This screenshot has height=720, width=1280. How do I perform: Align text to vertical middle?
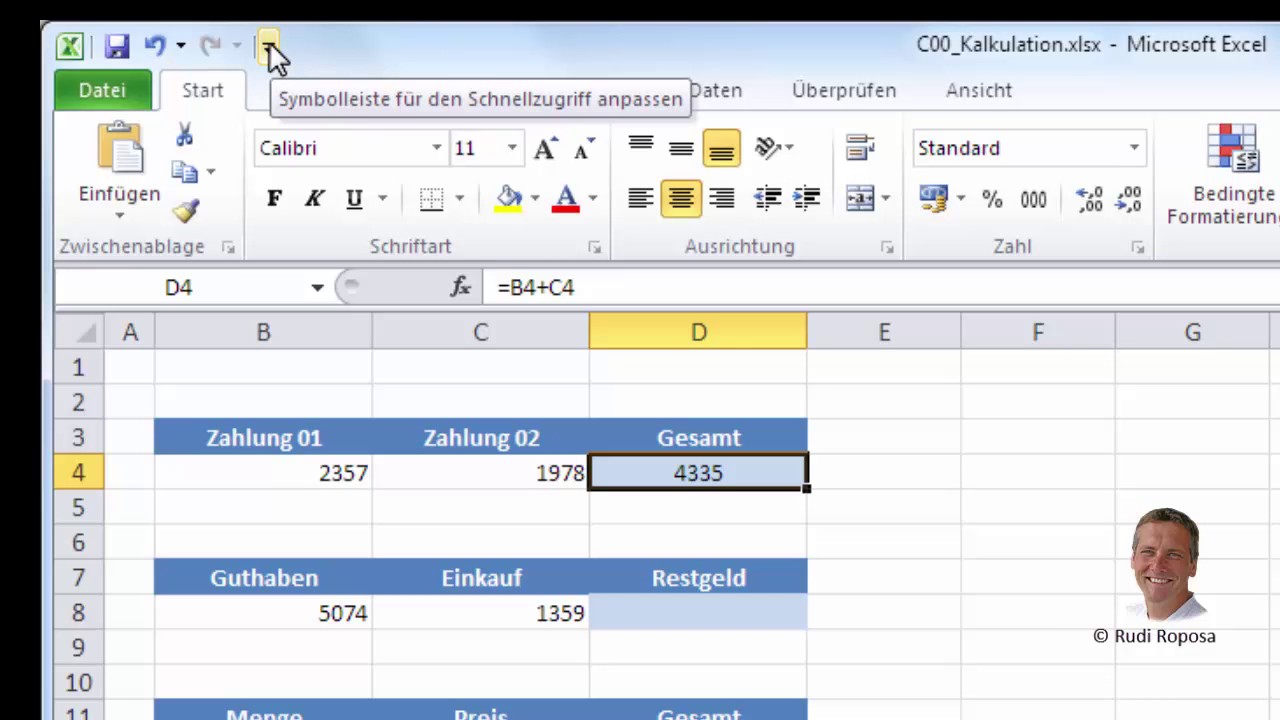[x=681, y=148]
